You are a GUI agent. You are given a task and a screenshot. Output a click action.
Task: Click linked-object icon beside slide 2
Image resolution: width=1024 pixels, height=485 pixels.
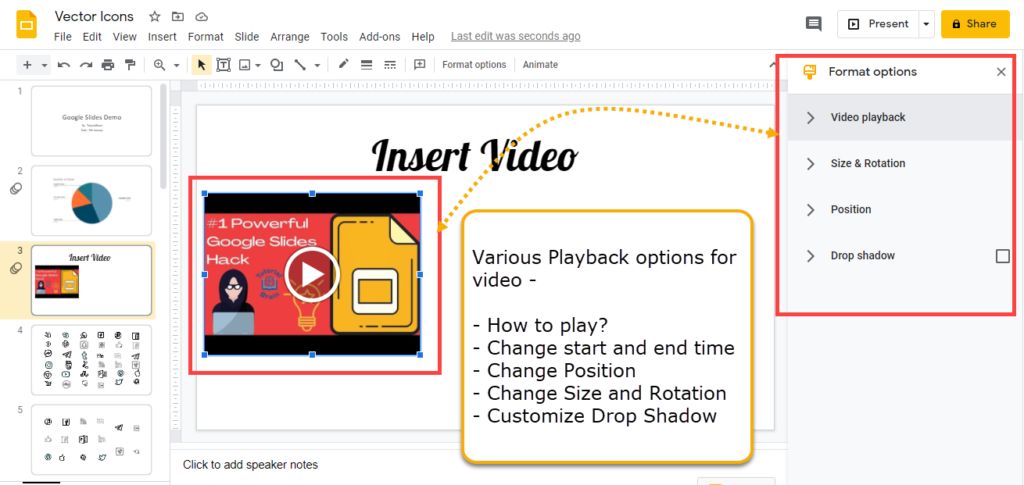click(x=16, y=189)
